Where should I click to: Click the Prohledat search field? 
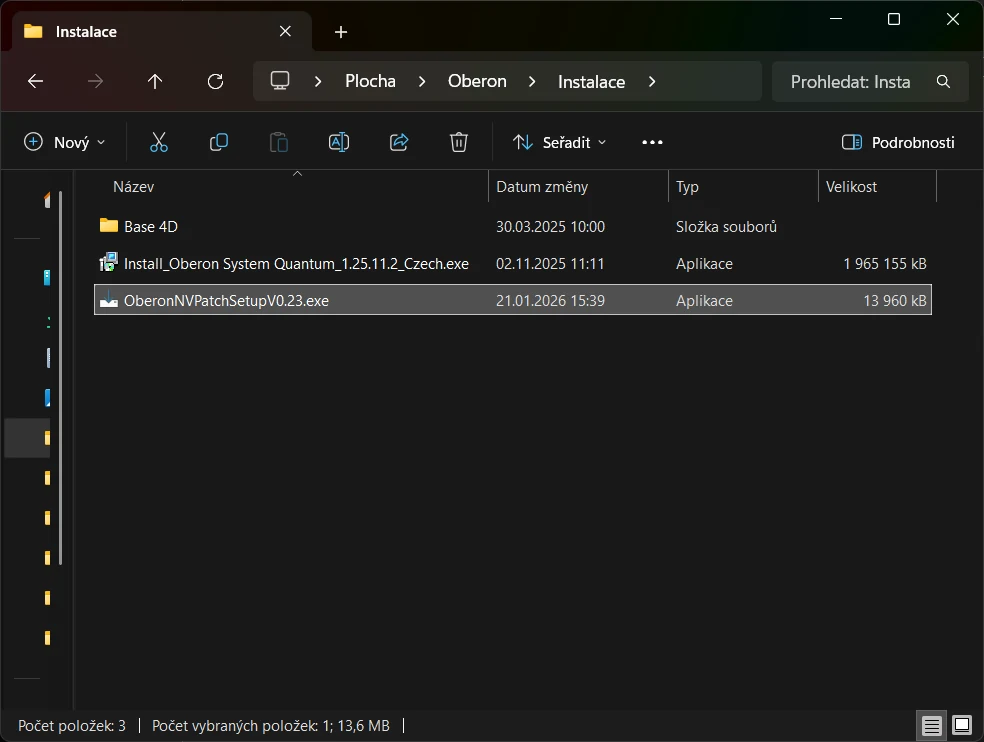tap(870, 82)
